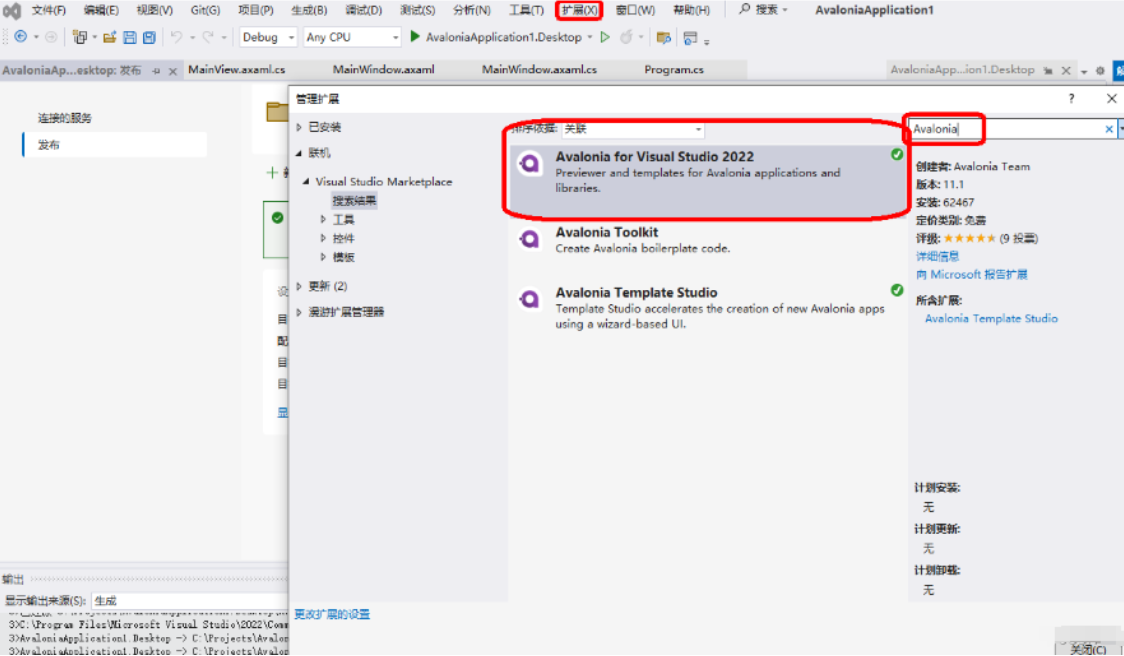
Task: Click report extension to Microsoft link
Action: [972, 275]
